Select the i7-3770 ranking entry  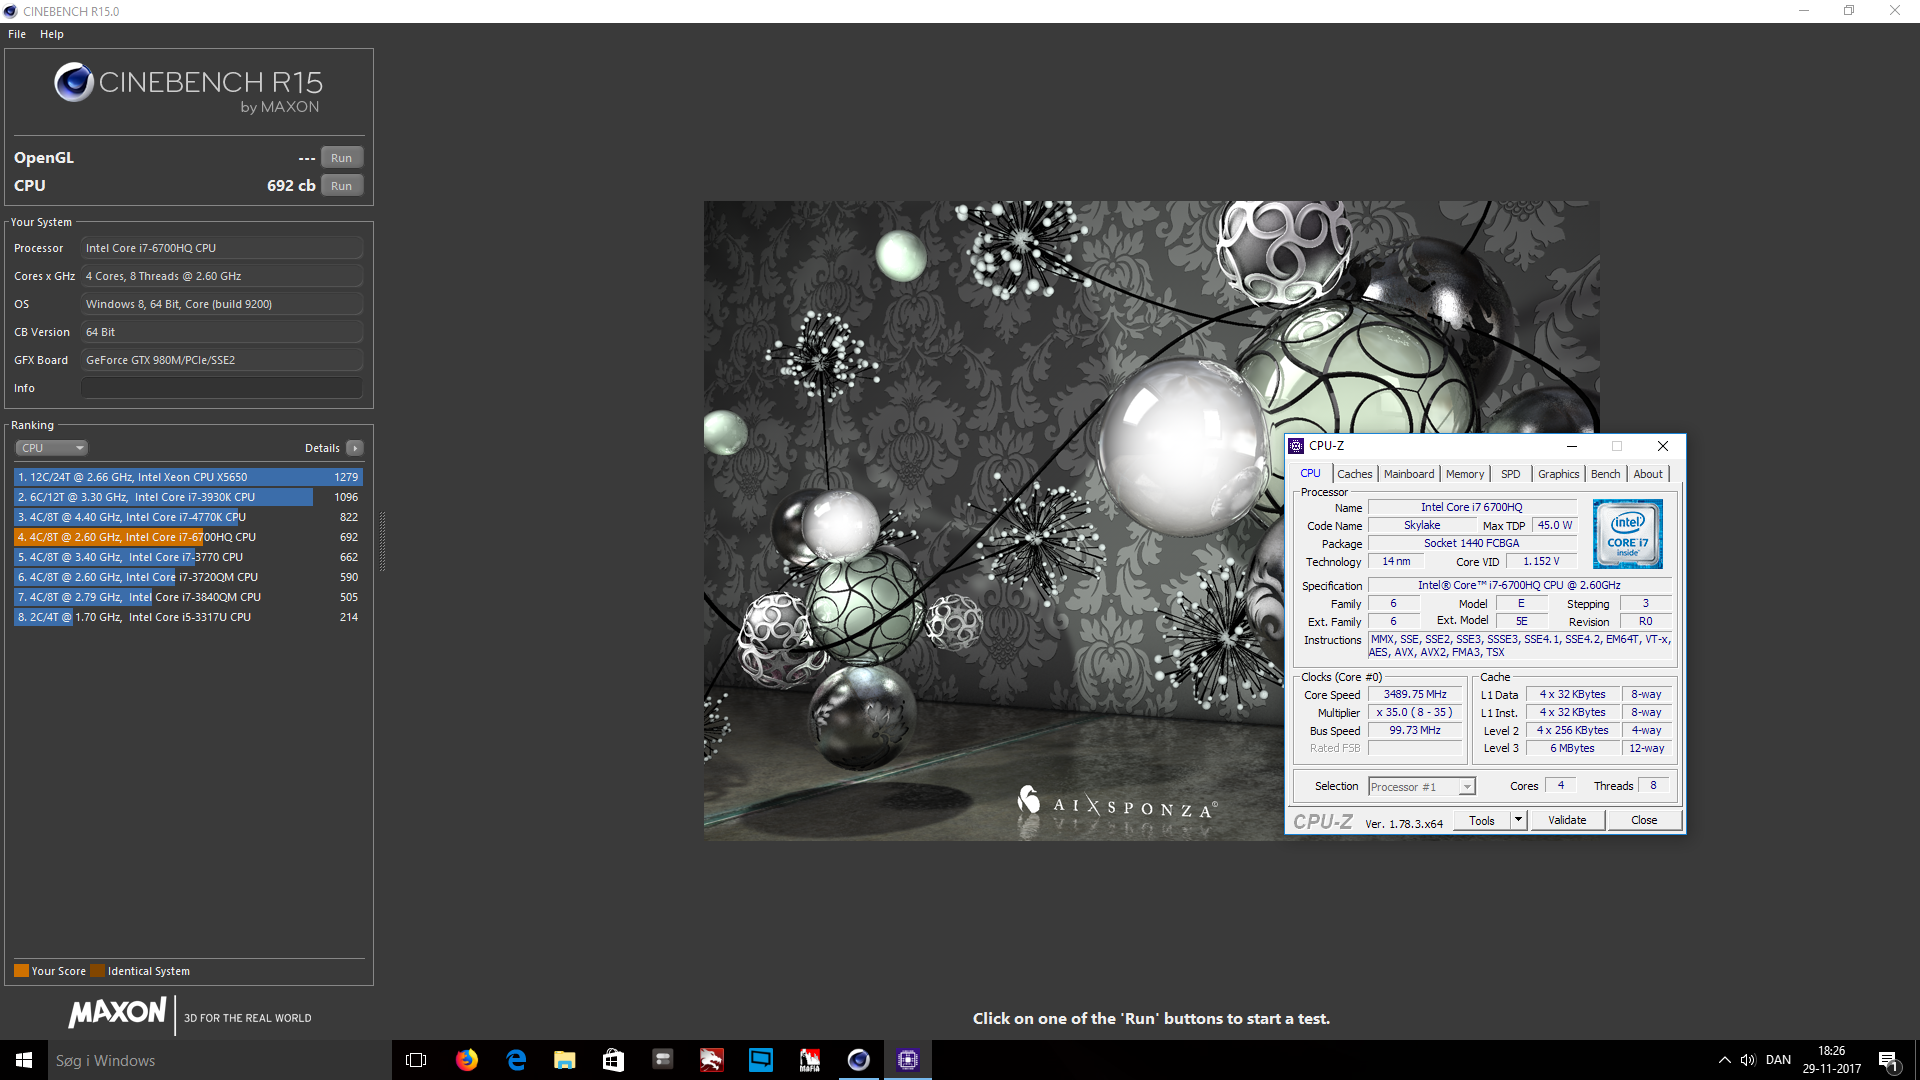click(188, 557)
